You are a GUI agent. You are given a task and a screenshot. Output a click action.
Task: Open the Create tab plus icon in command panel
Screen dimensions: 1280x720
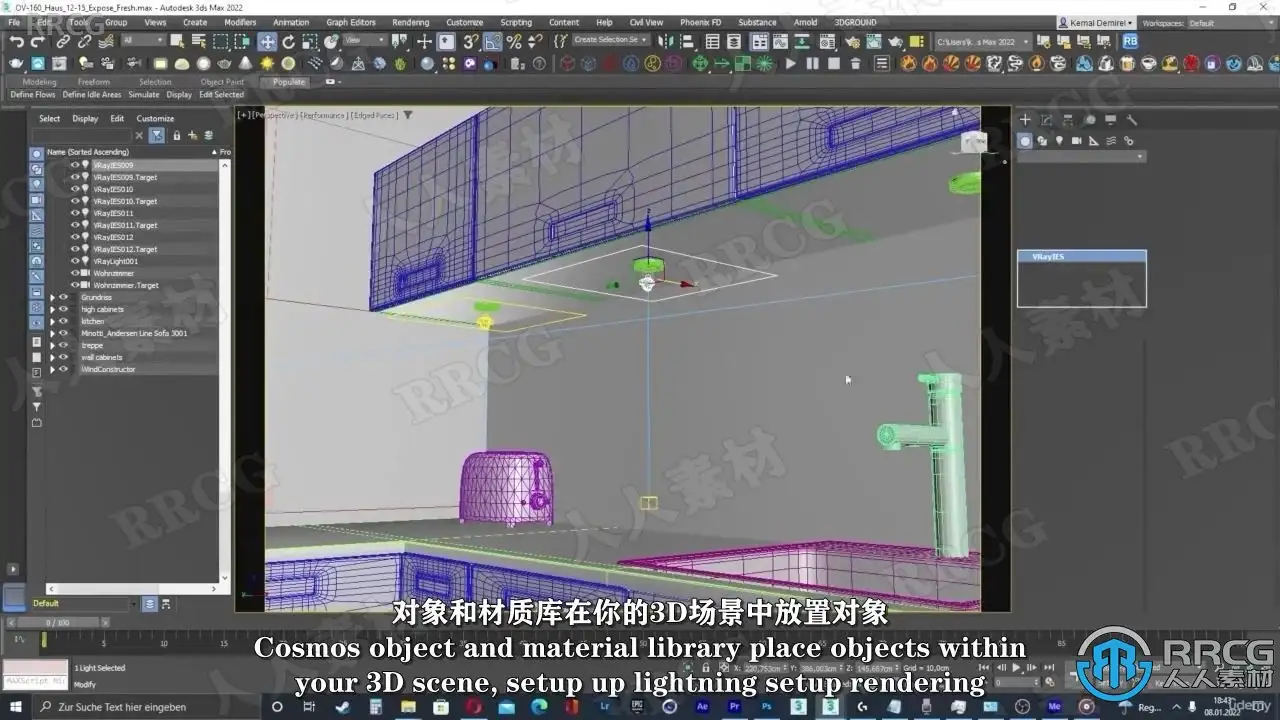(1025, 120)
